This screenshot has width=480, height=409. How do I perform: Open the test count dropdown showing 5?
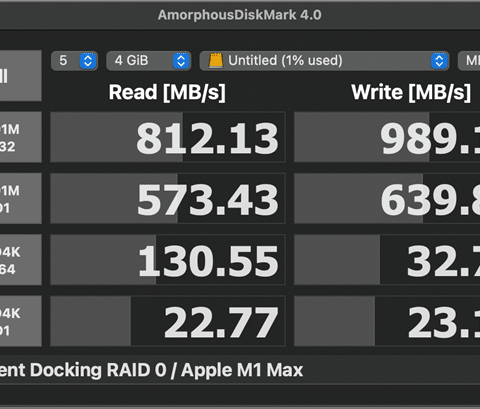click(x=74, y=61)
